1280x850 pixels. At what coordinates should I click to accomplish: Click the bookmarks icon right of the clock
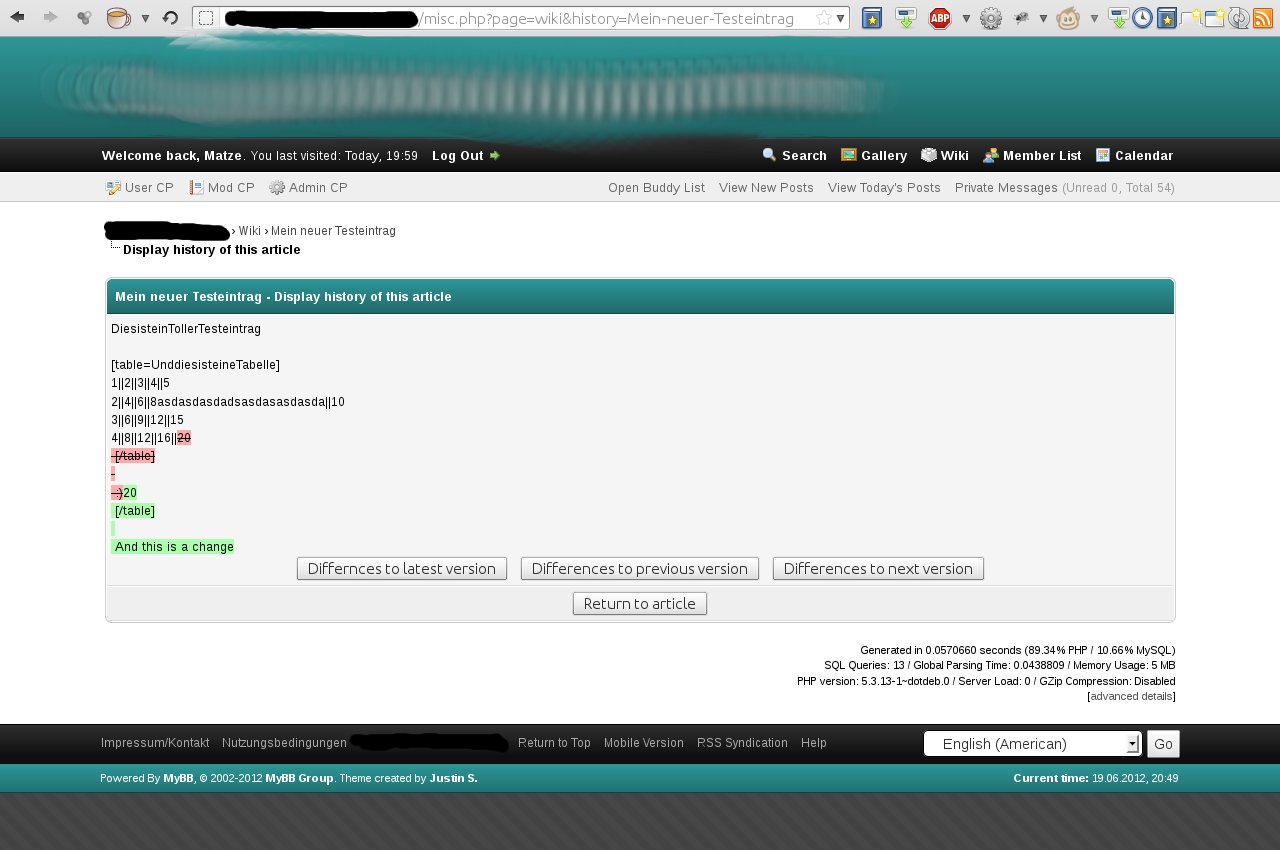[x=1166, y=18]
